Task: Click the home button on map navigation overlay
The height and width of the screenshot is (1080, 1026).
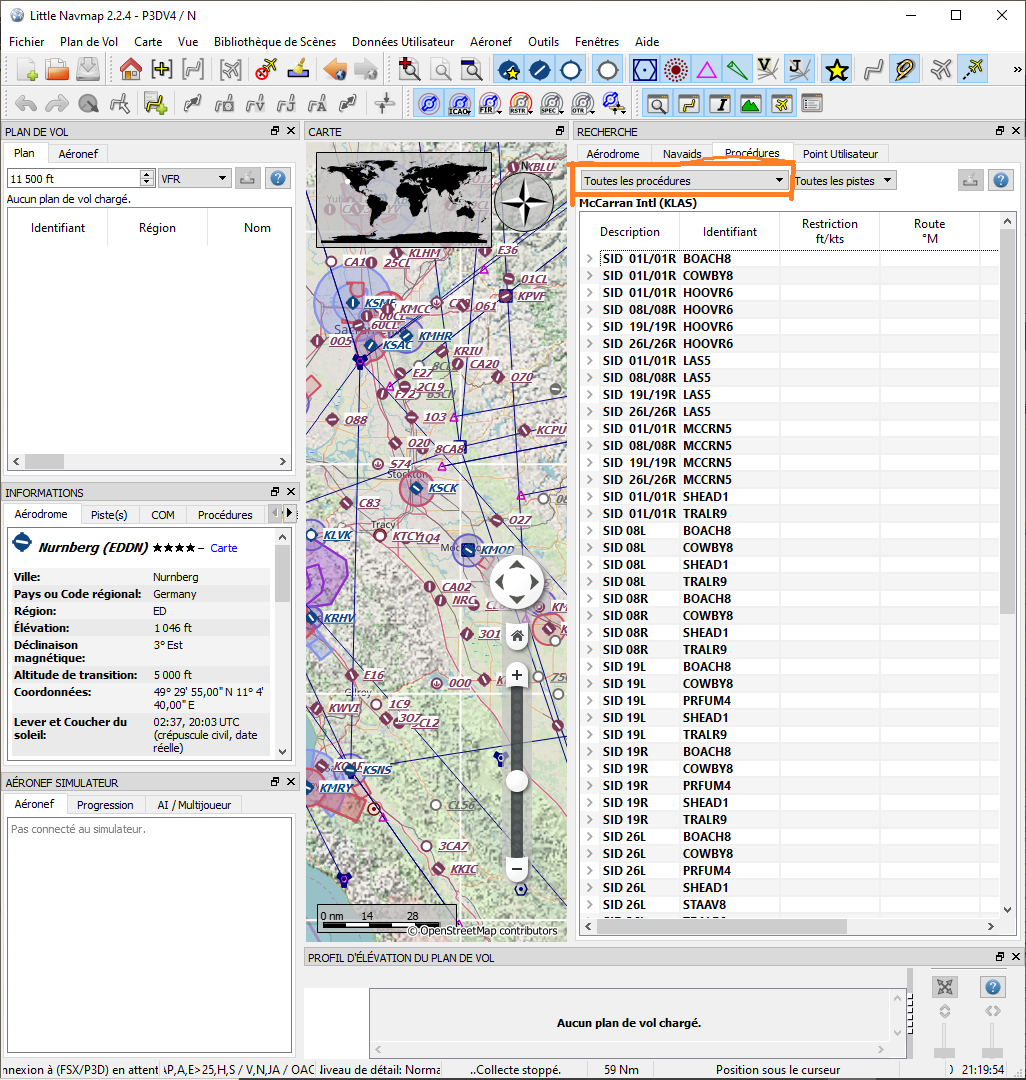Action: [517, 635]
